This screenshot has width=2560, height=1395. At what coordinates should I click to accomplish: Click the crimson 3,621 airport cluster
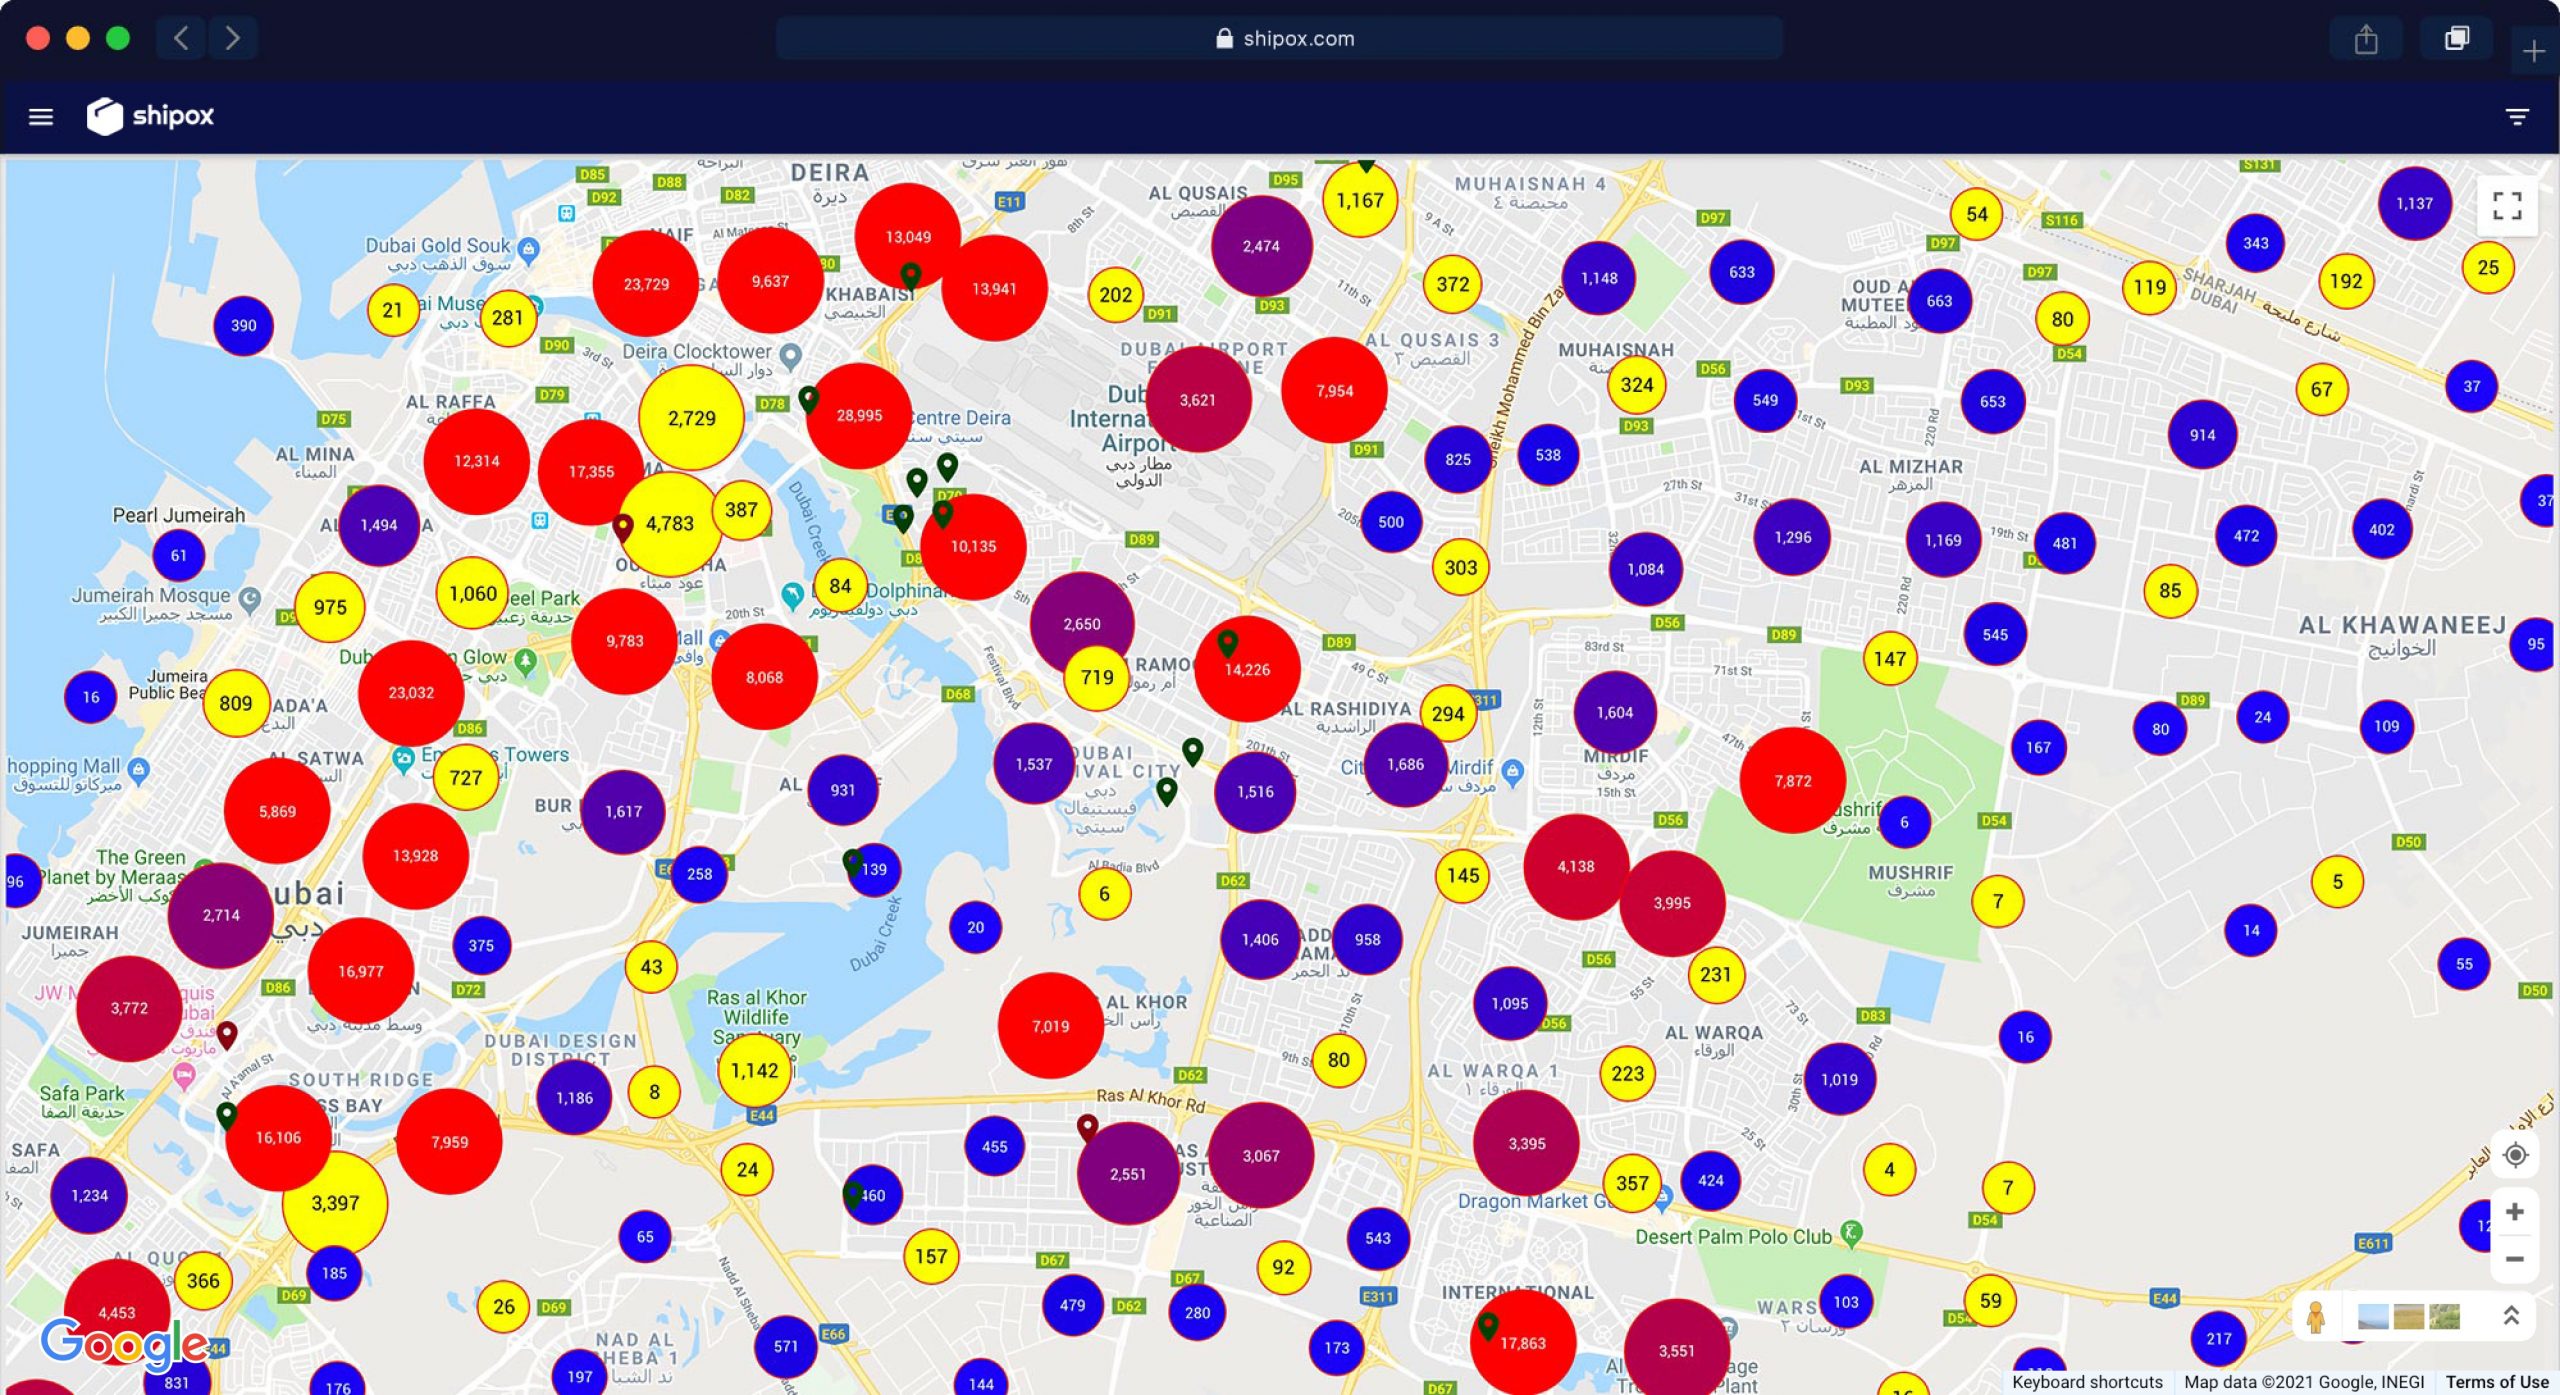tap(1197, 400)
